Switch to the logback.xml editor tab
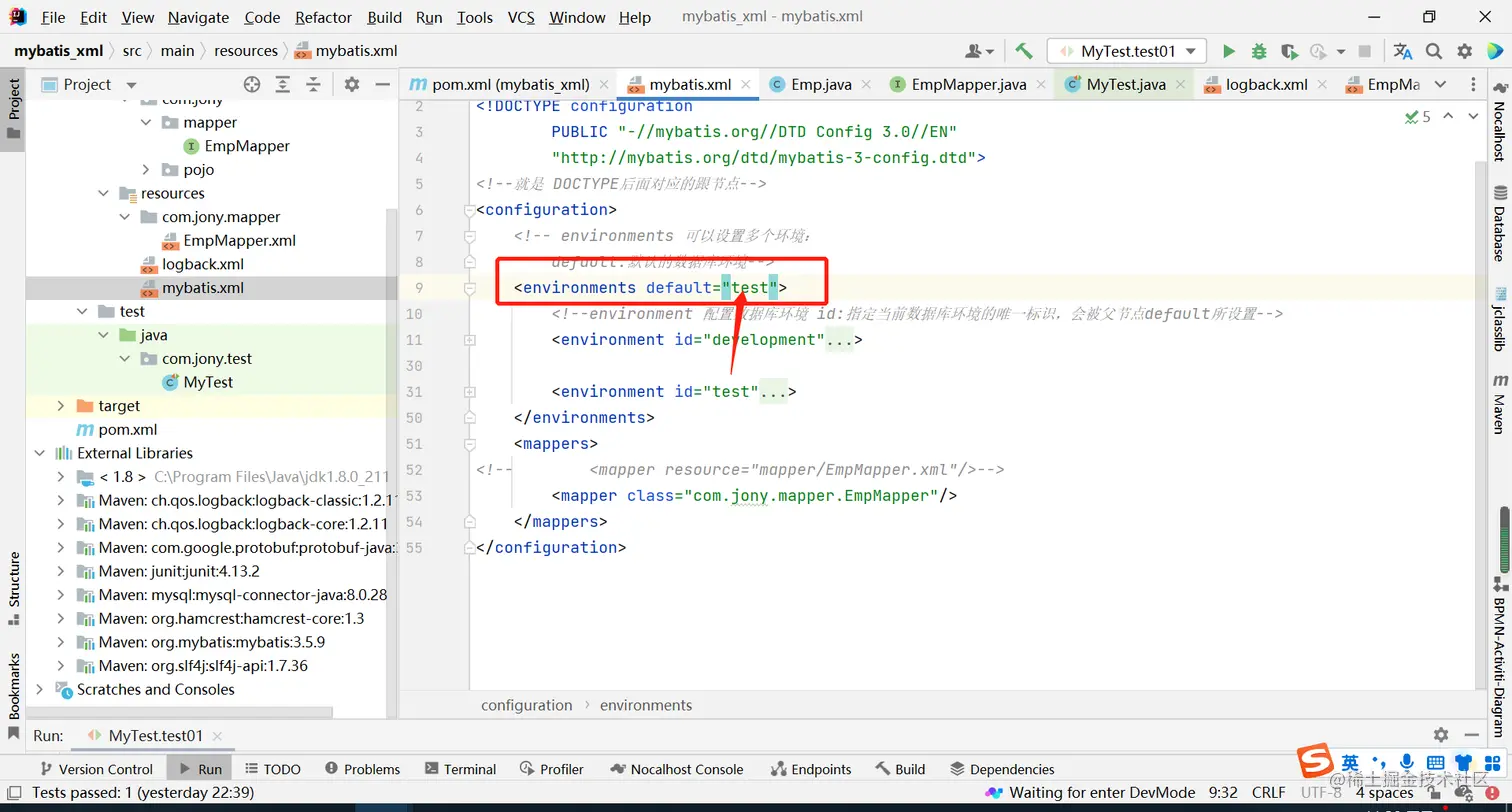Image resolution: width=1512 pixels, height=812 pixels. [1266, 84]
